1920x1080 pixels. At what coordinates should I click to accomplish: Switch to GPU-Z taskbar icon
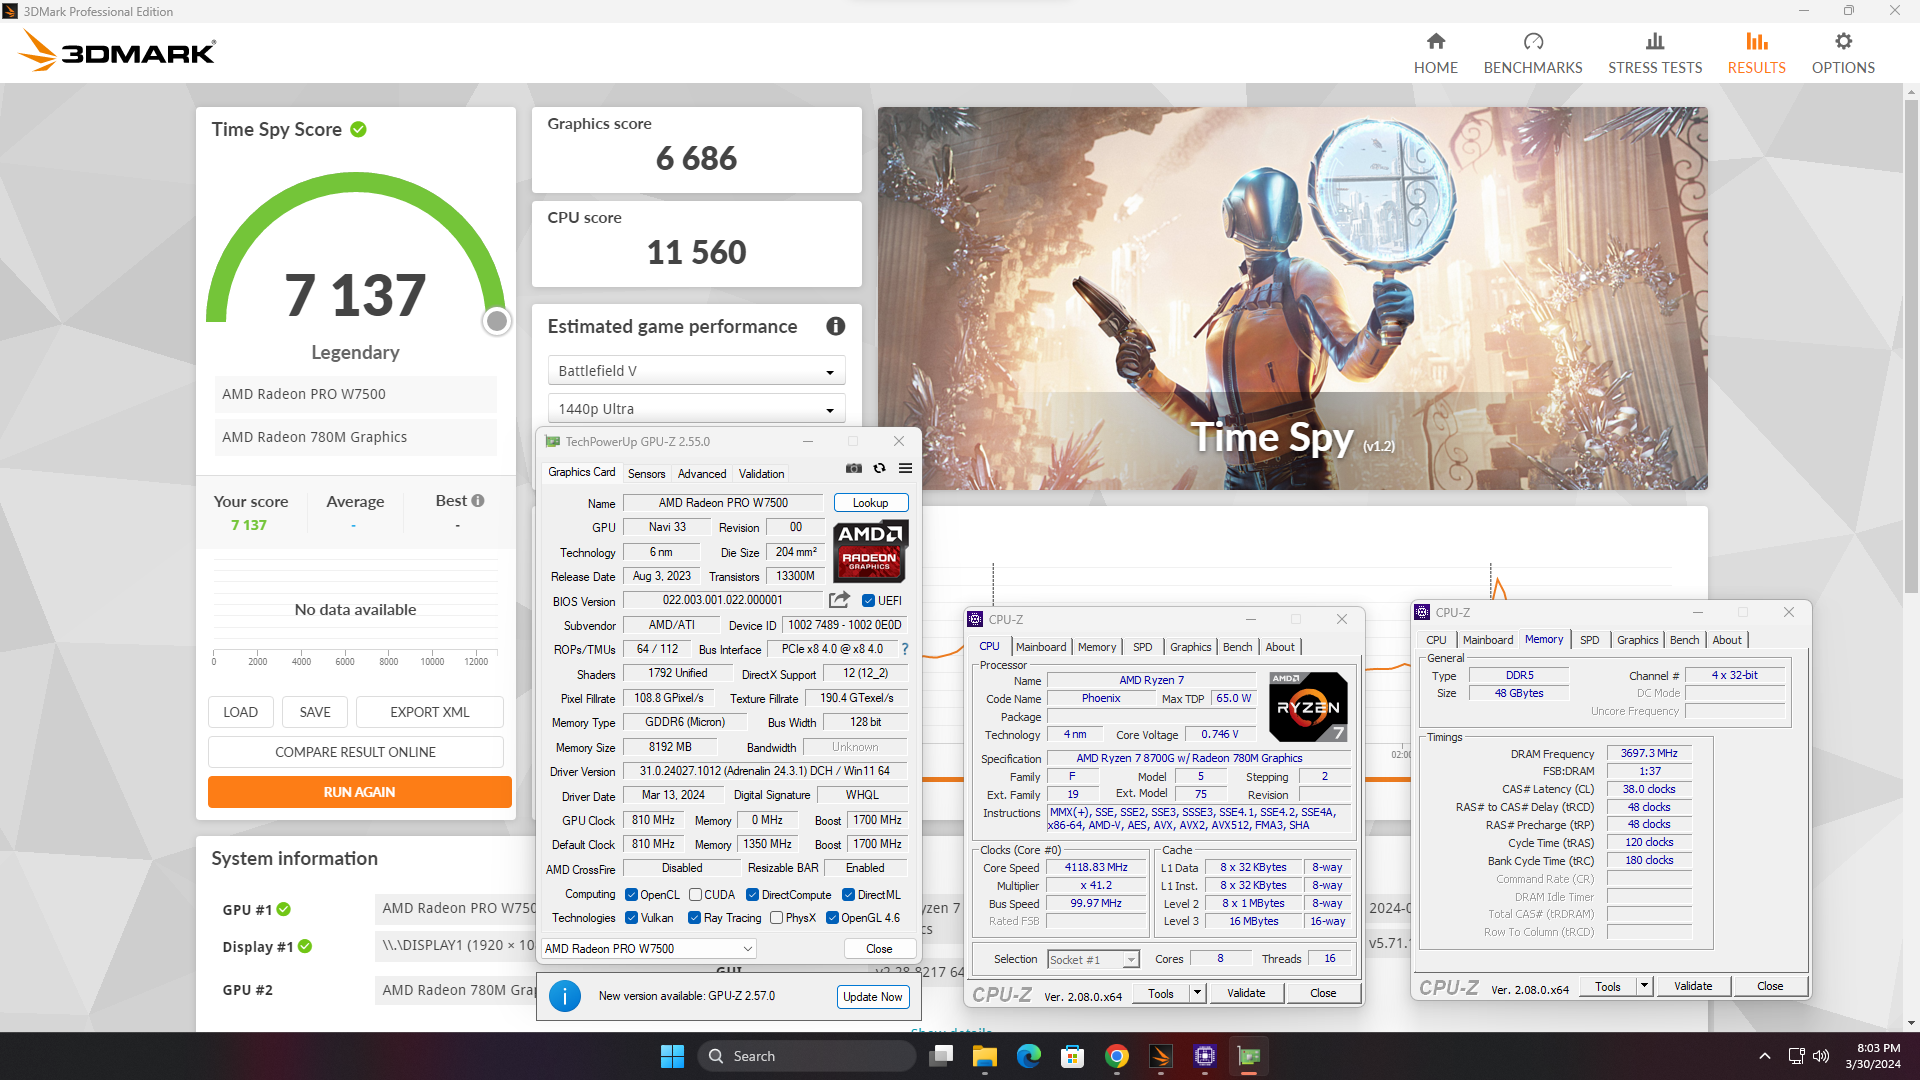coord(1249,1056)
